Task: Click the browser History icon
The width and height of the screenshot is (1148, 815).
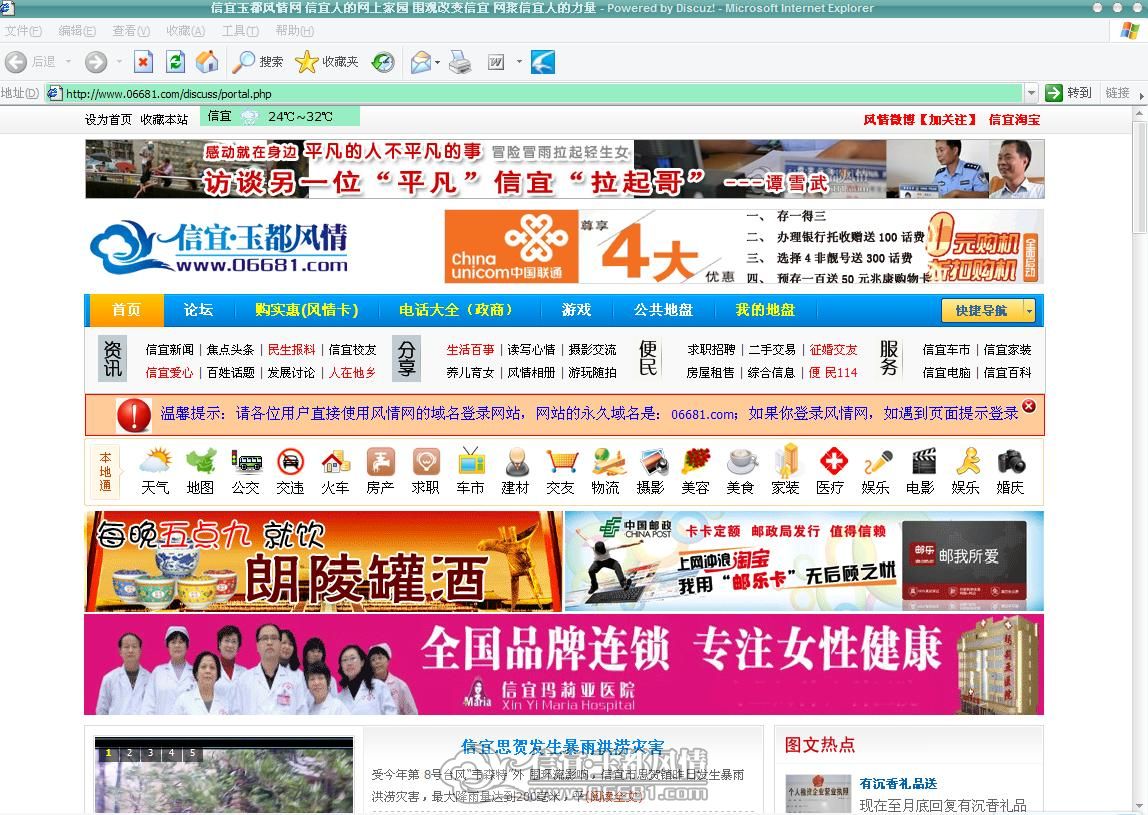Action: [382, 62]
